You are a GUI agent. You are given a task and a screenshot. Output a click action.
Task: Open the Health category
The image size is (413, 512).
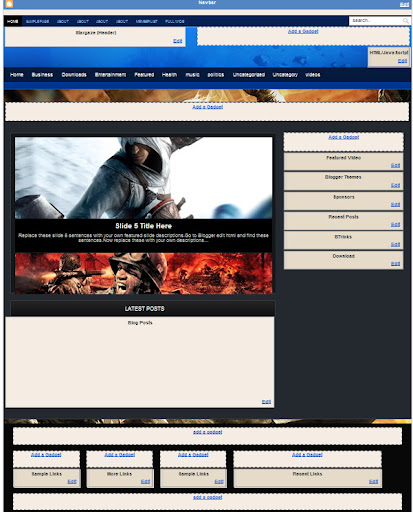tap(169, 75)
